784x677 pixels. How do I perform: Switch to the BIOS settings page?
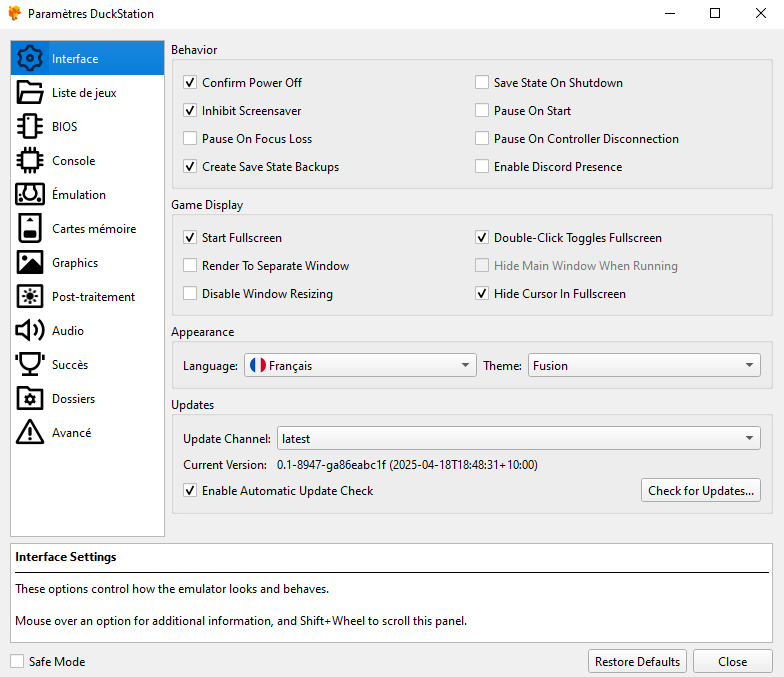88,126
